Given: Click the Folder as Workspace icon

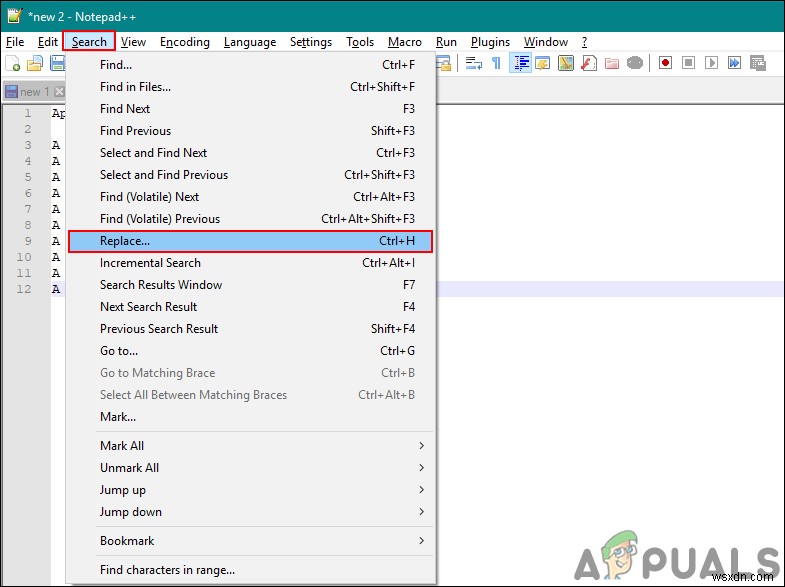Looking at the screenshot, I should click(612, 63).
